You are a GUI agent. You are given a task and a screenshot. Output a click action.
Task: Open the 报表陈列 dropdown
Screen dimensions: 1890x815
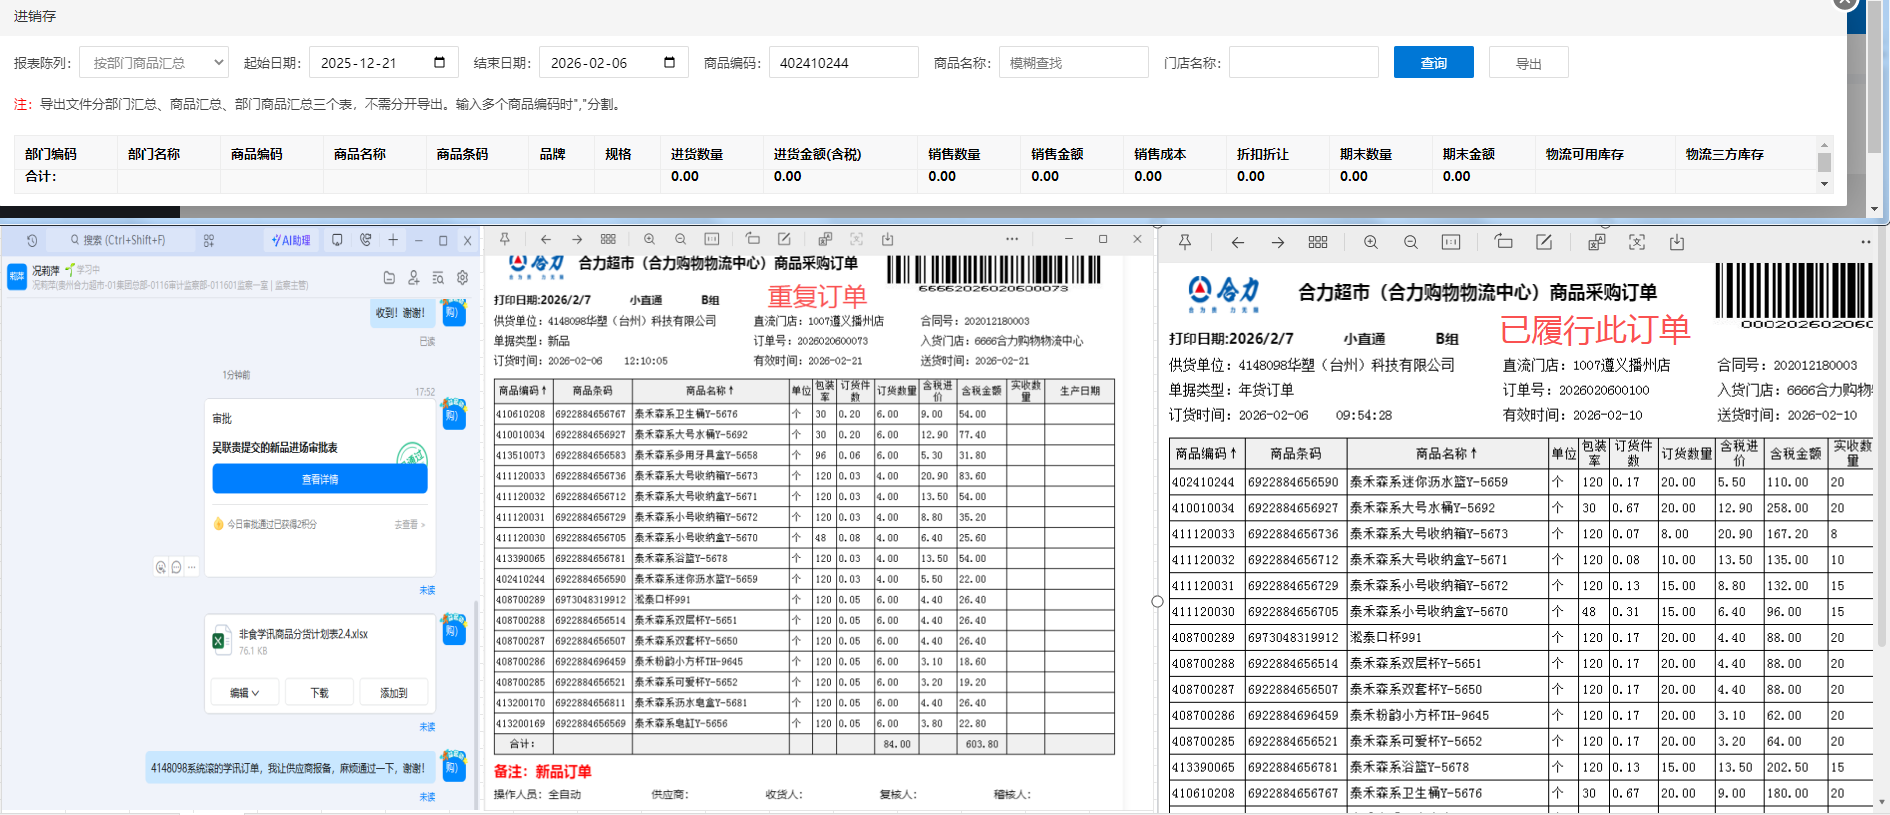(x=154, y=63)
